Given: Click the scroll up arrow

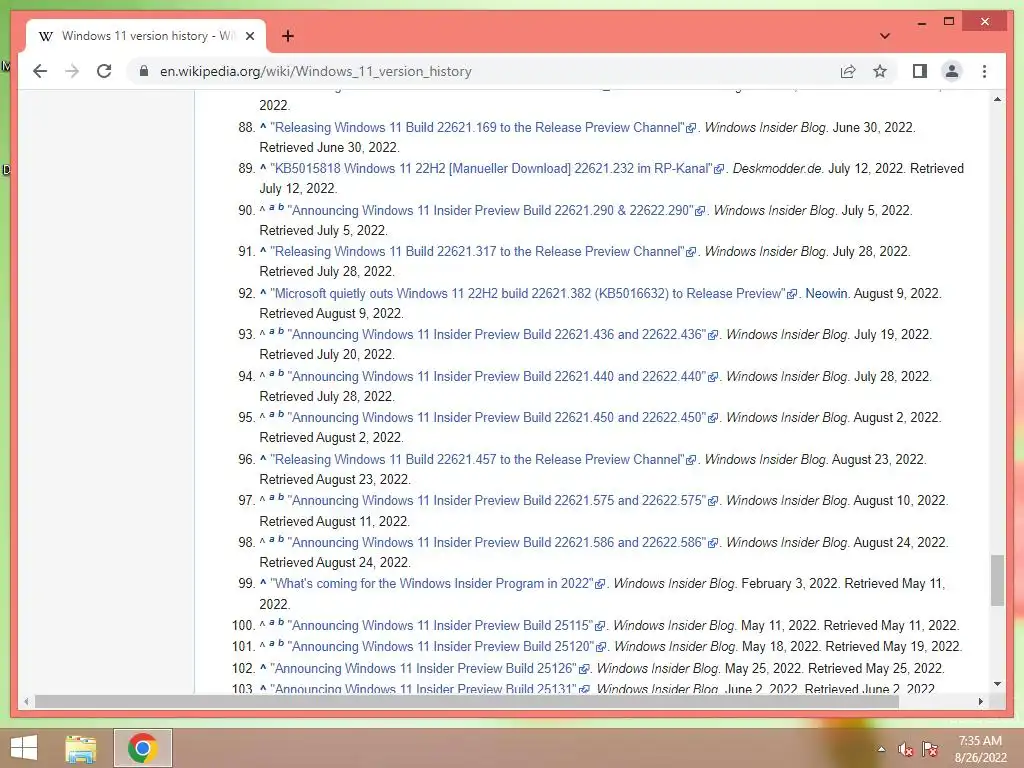Looking at the screenshot, I should (x=997, y=99).
